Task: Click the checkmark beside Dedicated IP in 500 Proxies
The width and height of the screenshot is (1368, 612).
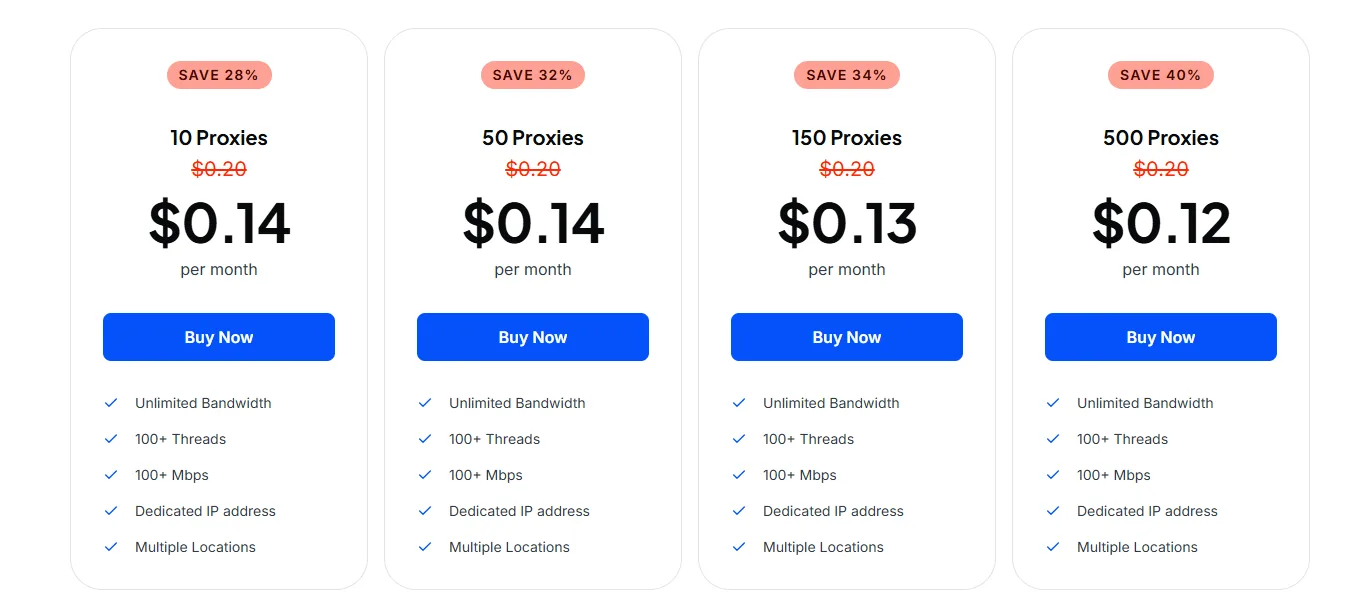Action: pyautogui.click(x=1053, y=511)
